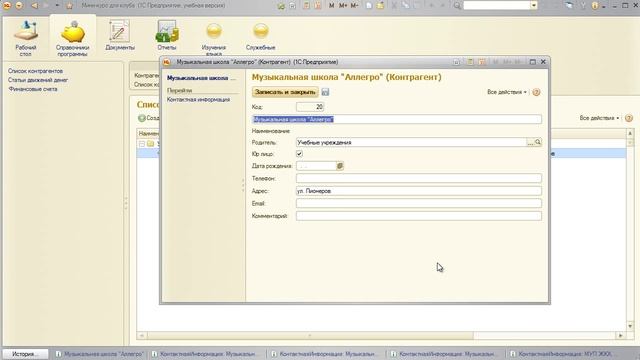The height and width of the screenshot is (360, 640).
Task: Open Список контрагентов link
Action: pos(35,71)
